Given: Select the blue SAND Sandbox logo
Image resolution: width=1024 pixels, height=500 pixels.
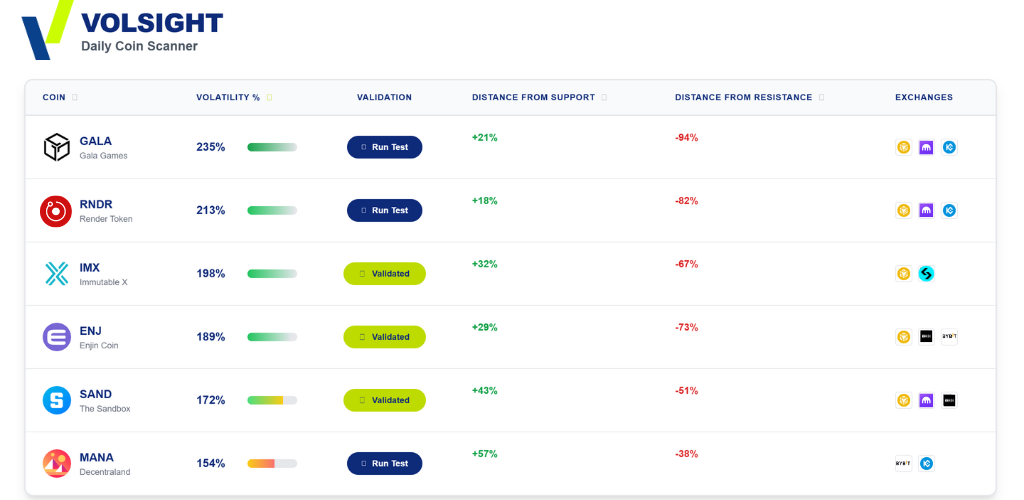Looking at the screenshot, I should (56, 400).
